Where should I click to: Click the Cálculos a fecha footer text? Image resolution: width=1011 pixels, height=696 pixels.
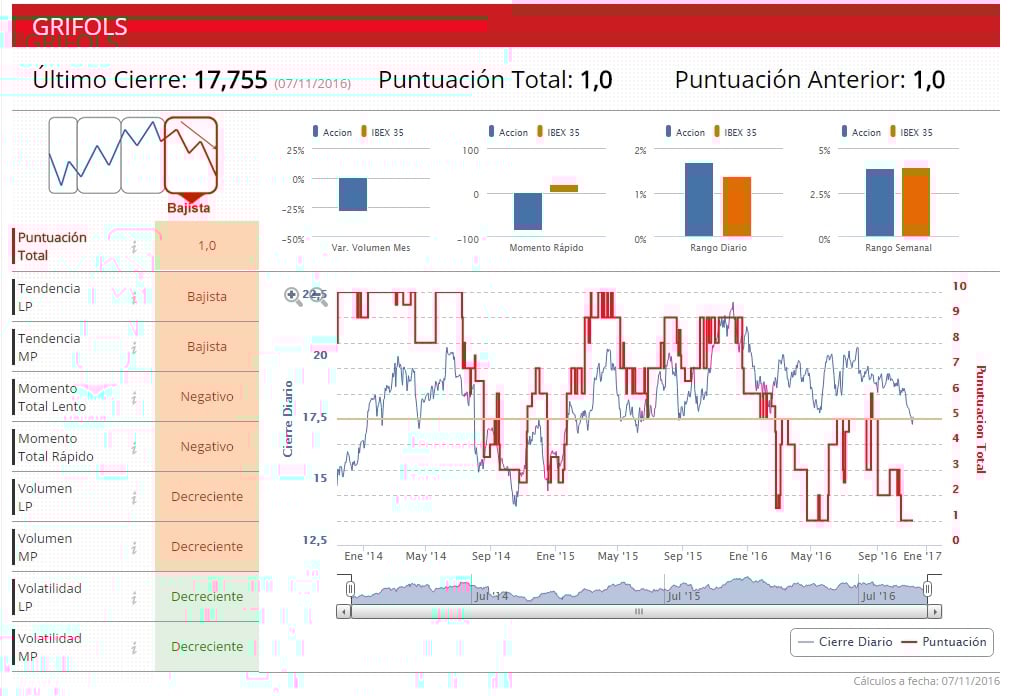927,681
